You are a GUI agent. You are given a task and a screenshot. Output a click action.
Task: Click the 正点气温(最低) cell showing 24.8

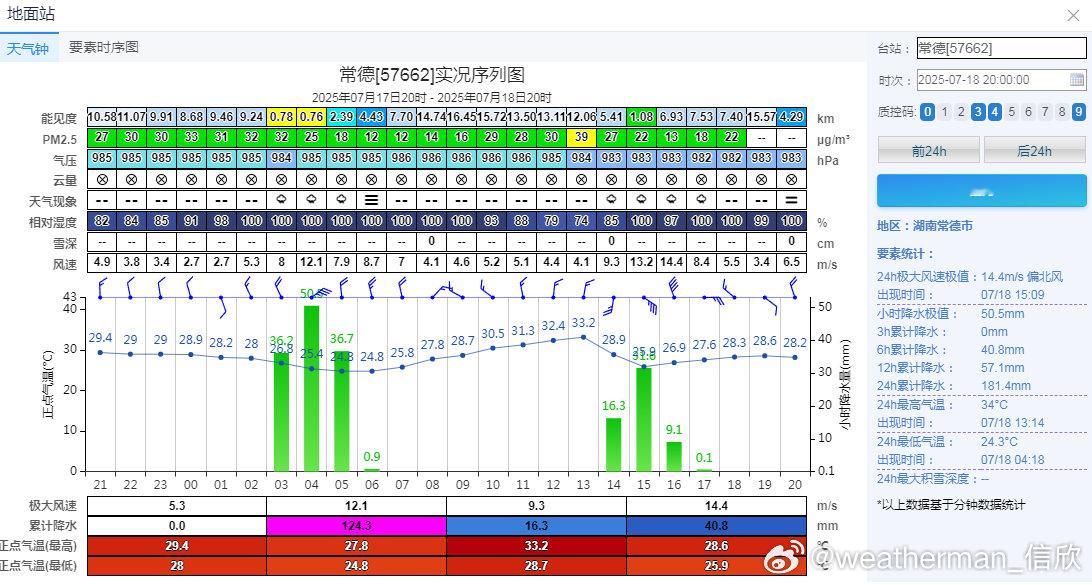pos(357,566)
